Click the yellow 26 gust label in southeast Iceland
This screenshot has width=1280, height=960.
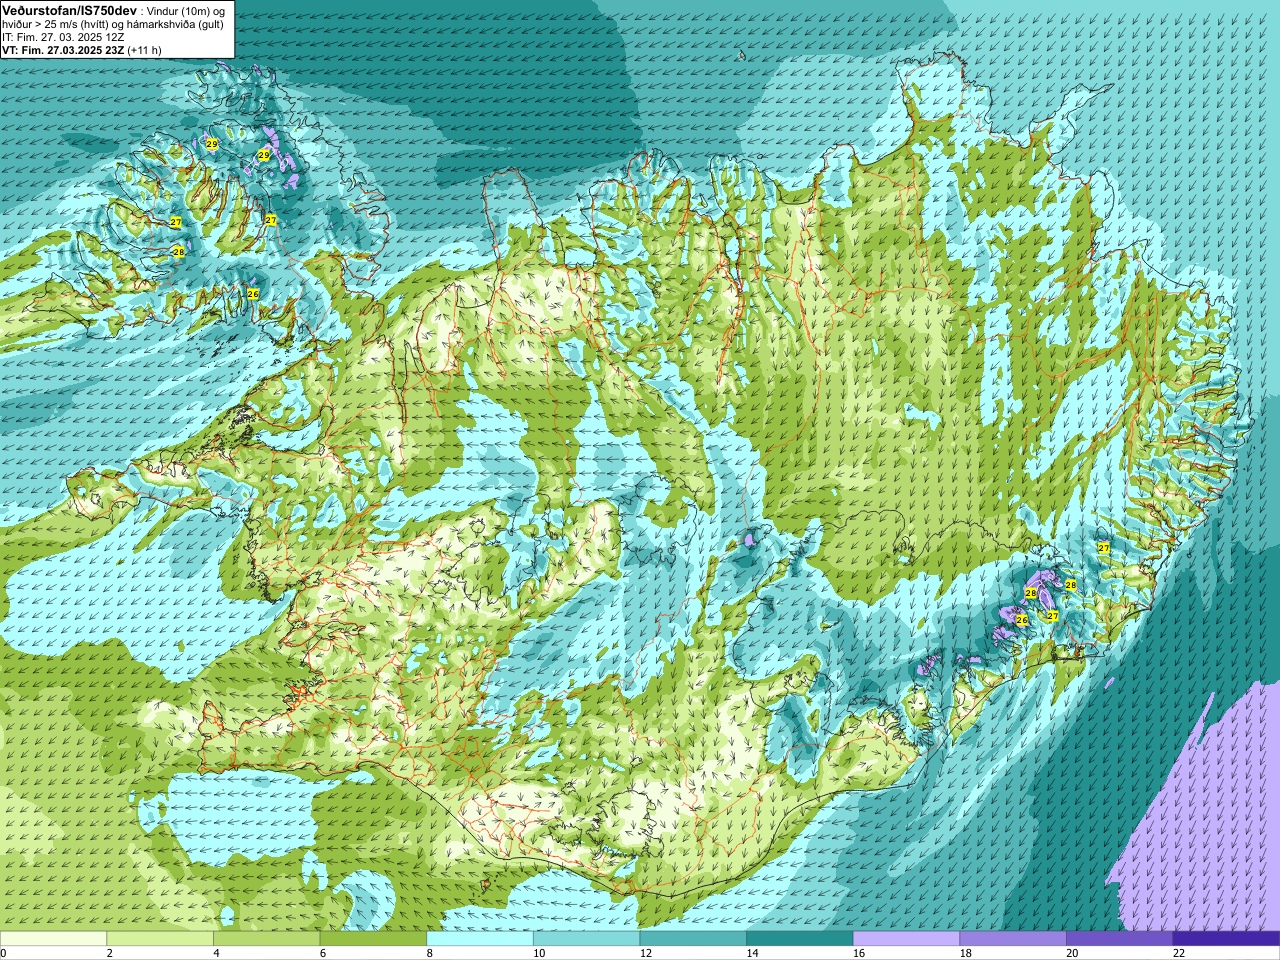tap(1021, 620)
